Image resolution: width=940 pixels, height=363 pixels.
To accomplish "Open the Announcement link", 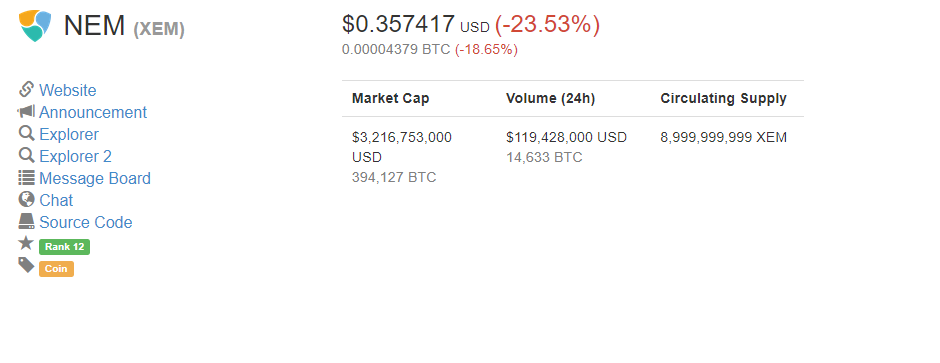I will pyautogui.click(x=93, y=113).
